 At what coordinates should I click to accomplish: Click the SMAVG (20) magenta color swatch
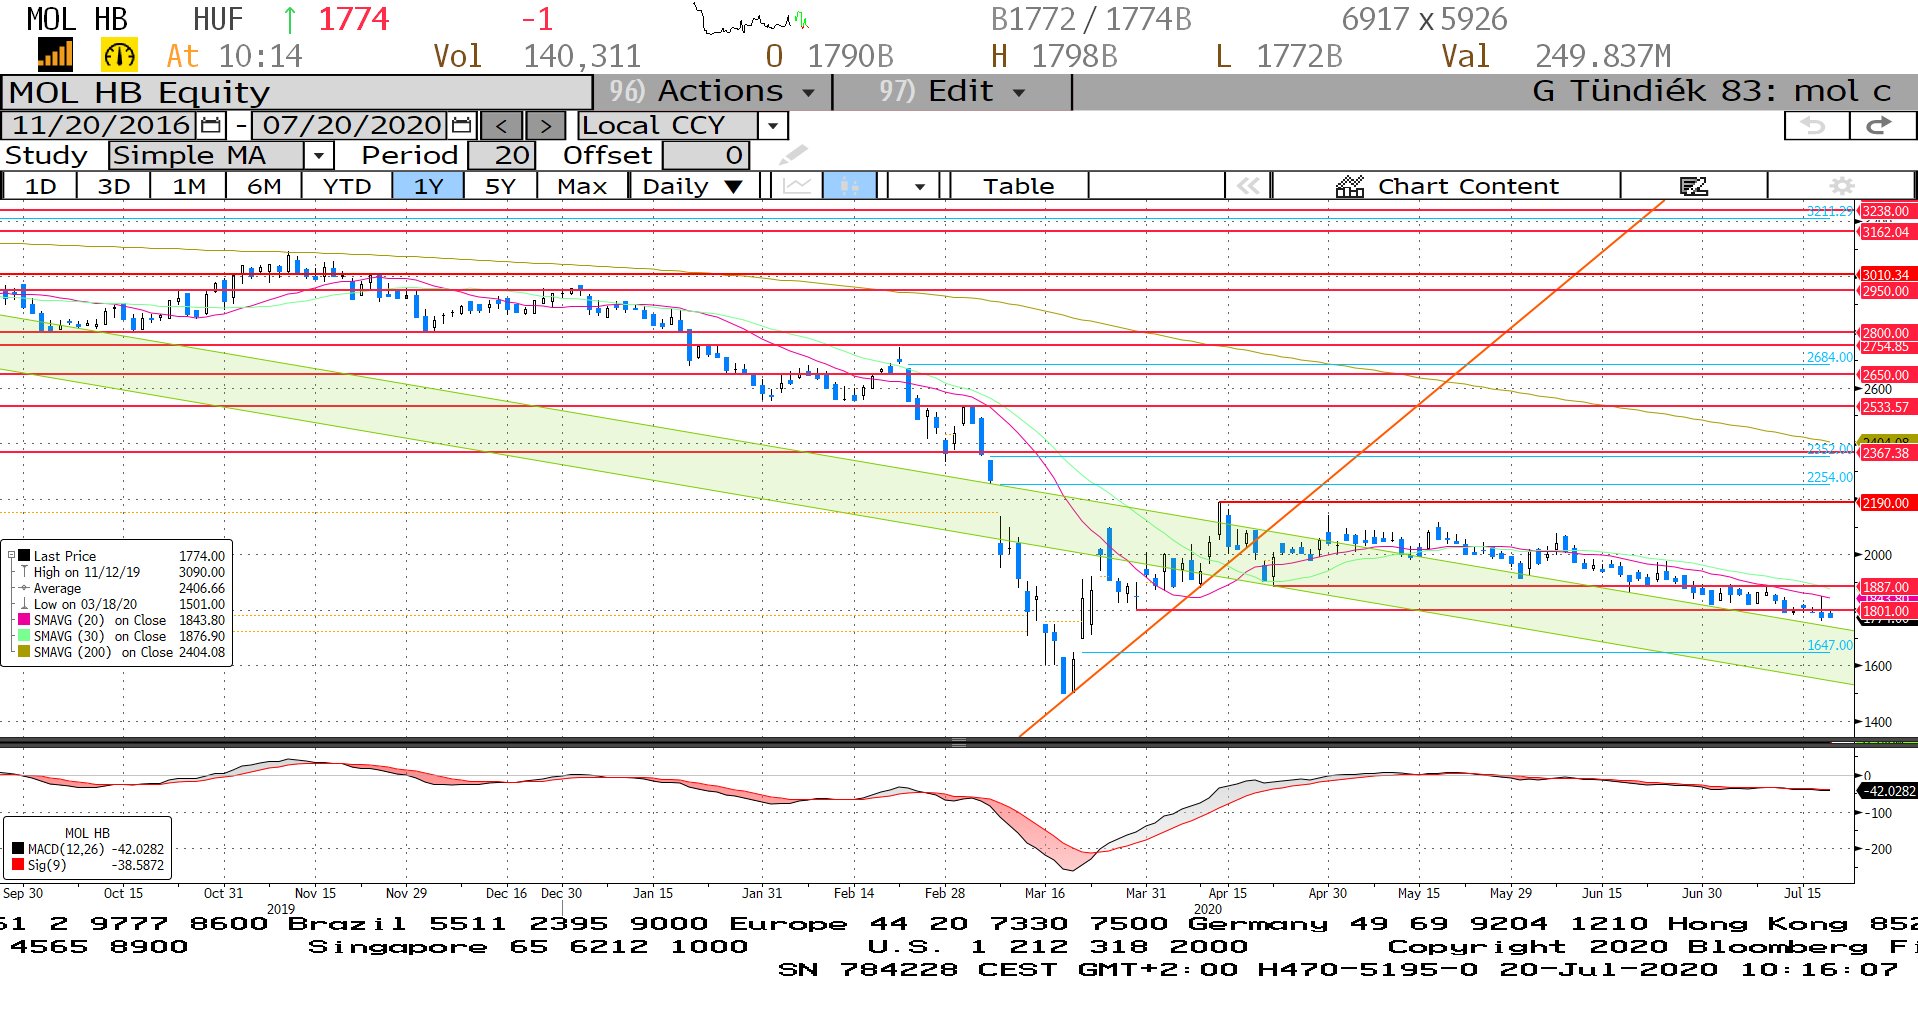(24, 620)
